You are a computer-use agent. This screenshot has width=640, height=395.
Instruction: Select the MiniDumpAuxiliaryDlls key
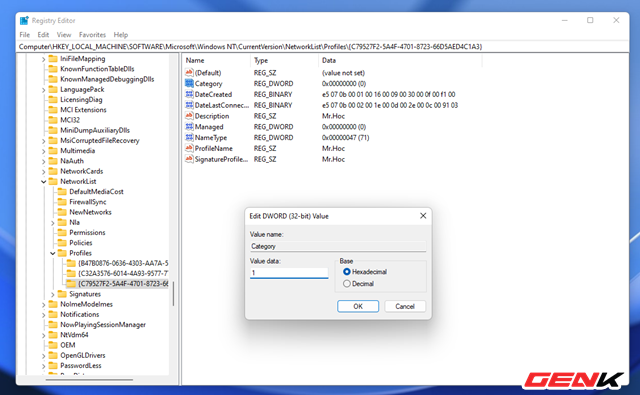click(x=95, y=130)
